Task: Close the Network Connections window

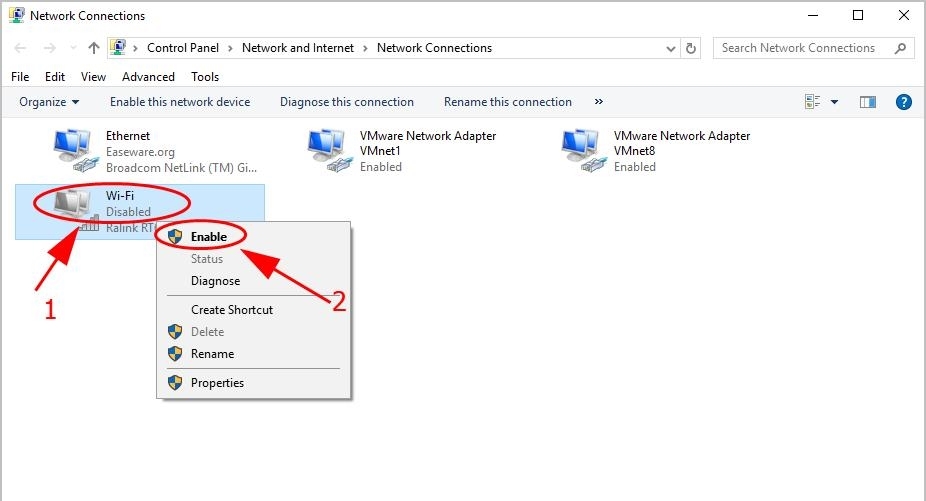Action: (904, 15)
